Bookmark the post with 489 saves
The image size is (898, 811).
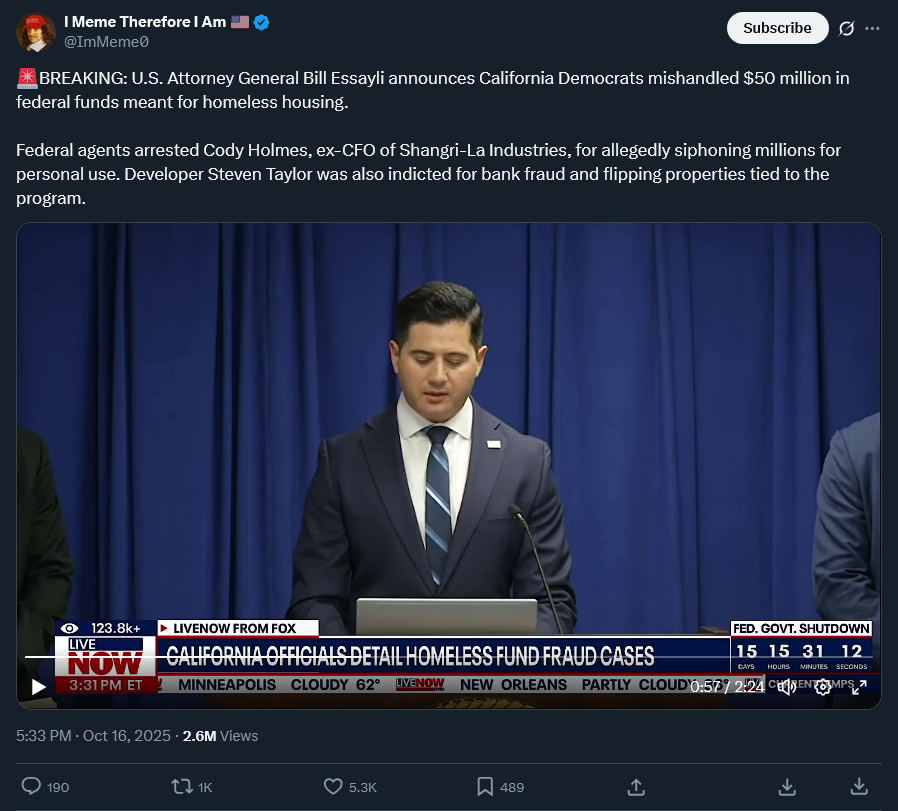point(501,786)
